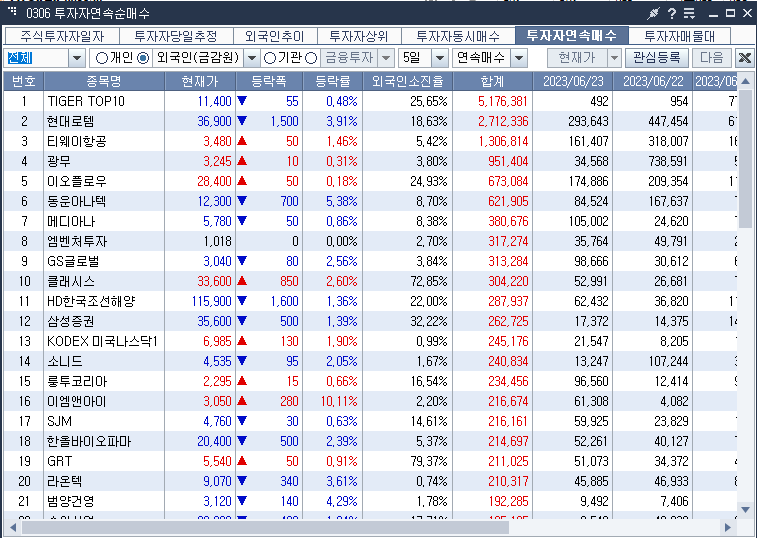Screen dimensions: 757x538
Task: Click the horizontal scrollbar left arrow
Action: 12,527
